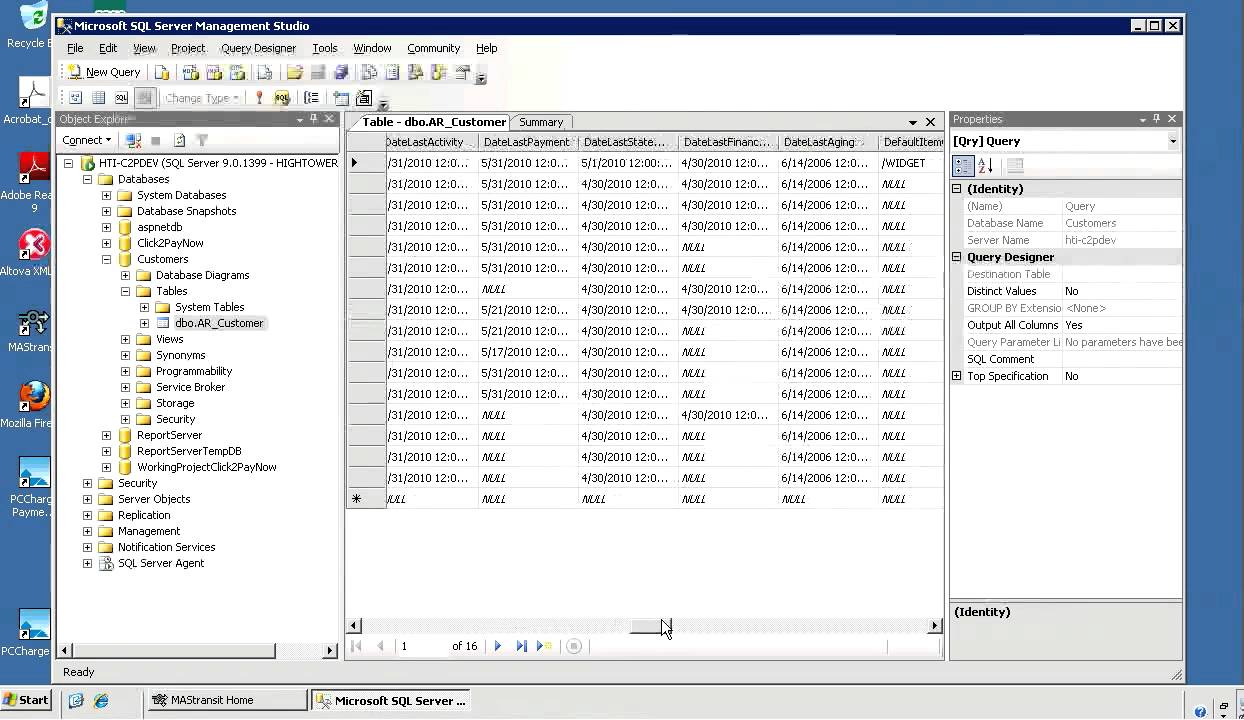Click the grid scroll right arrow

coord(935,626)
